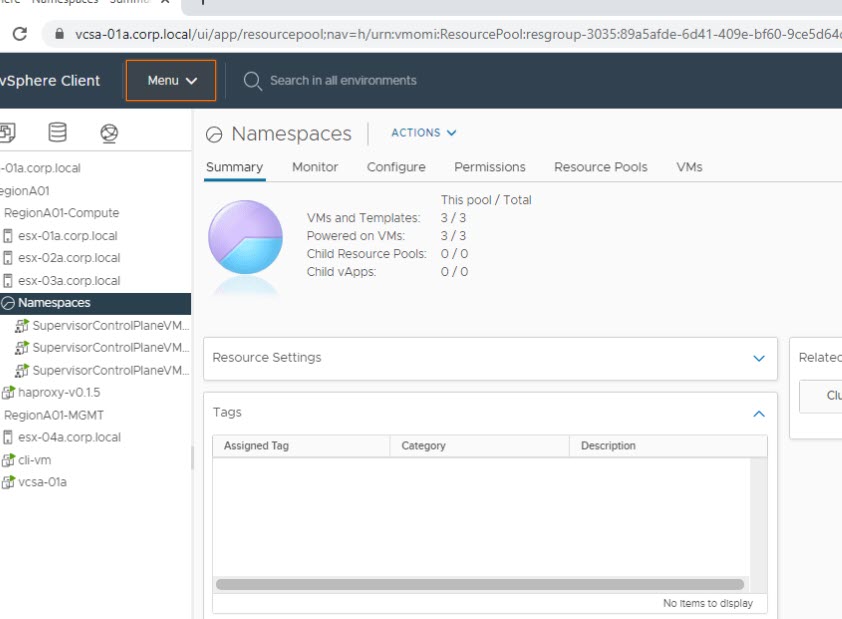Viewport: 842px width, 619px height.
Task: Open the Menu dropdown
Action: [171, 80]
